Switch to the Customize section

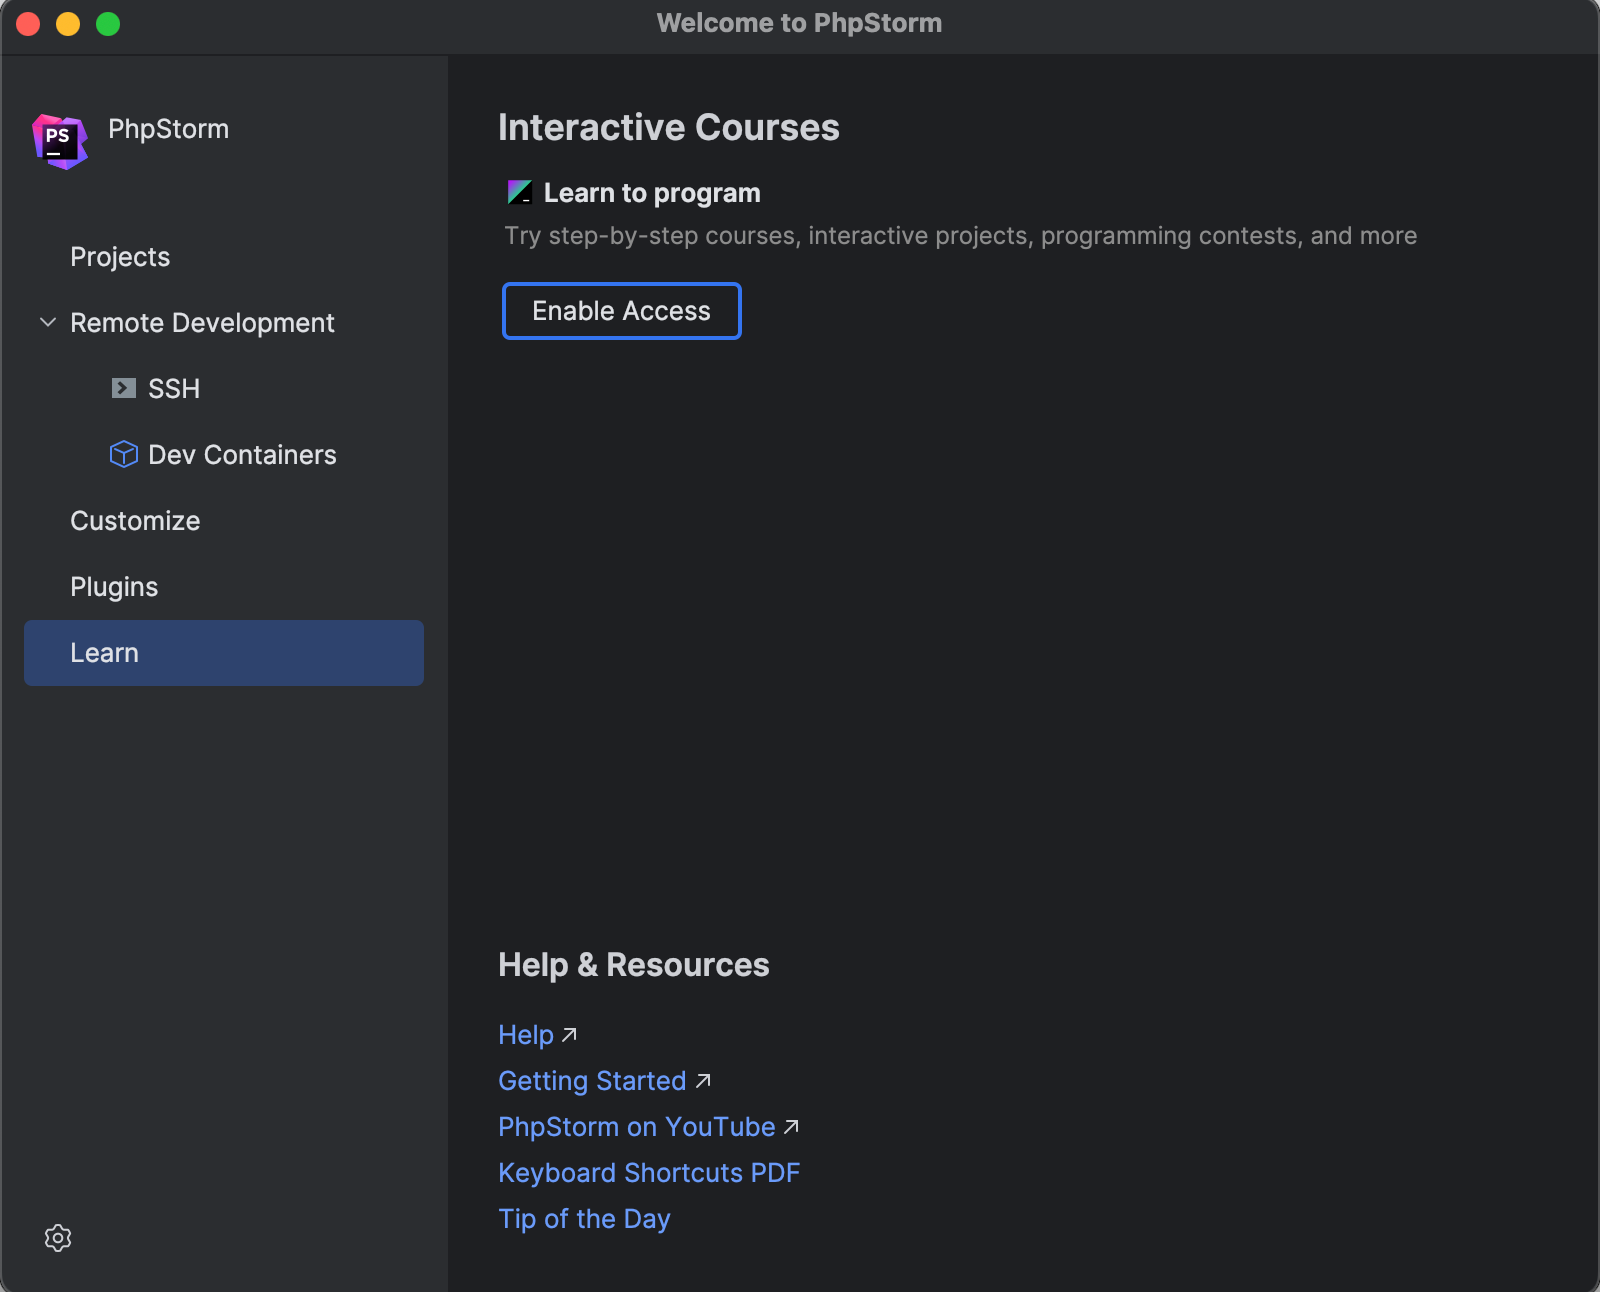click(224, 521)
